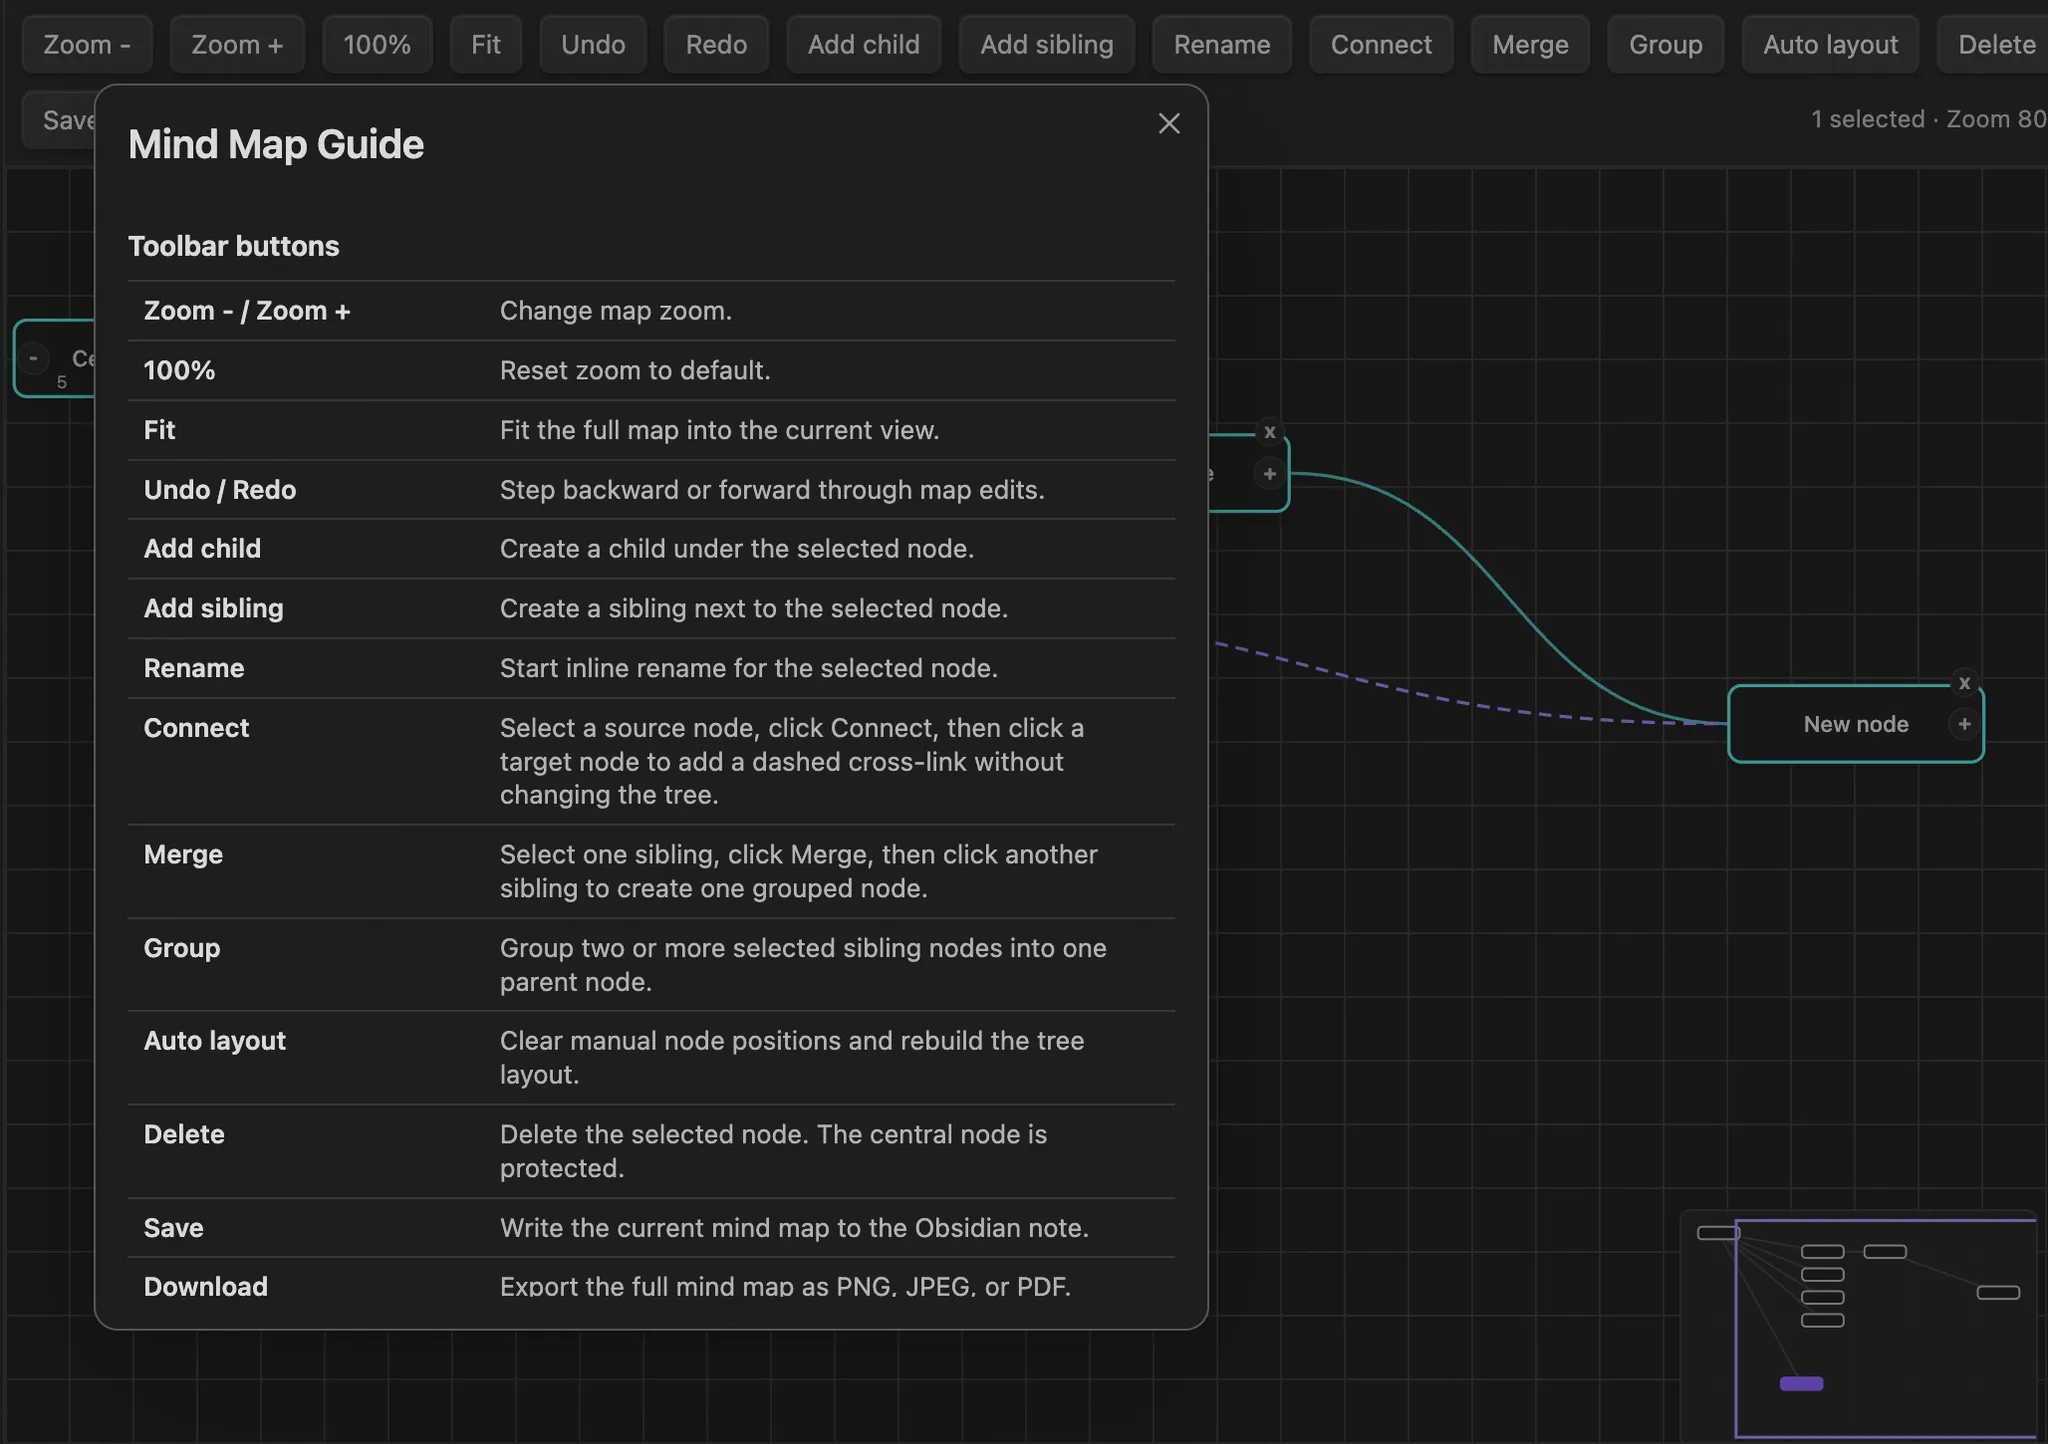Click the 'Zoom - / Zoom +' guide row label

coord(247,311)
